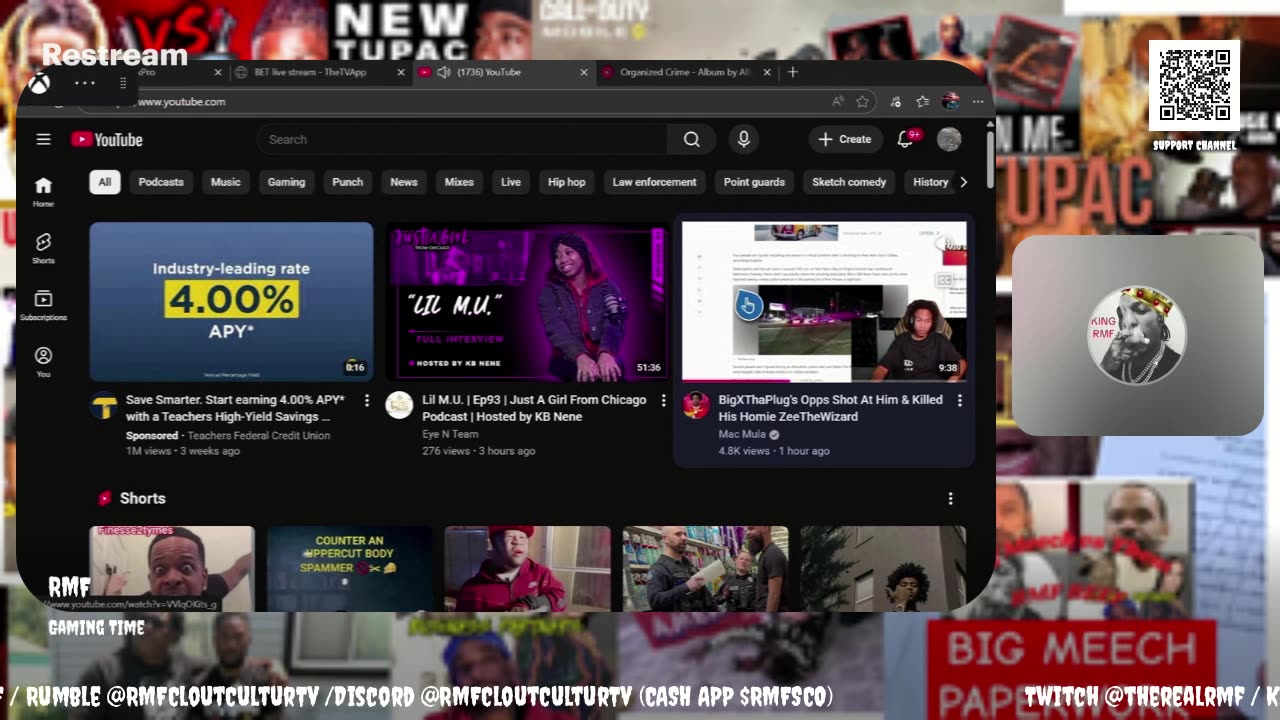This screenshot has width=1280, height=720.
Task: Open the YouTube hamburger guide menu
Action: tap(43, 140)
